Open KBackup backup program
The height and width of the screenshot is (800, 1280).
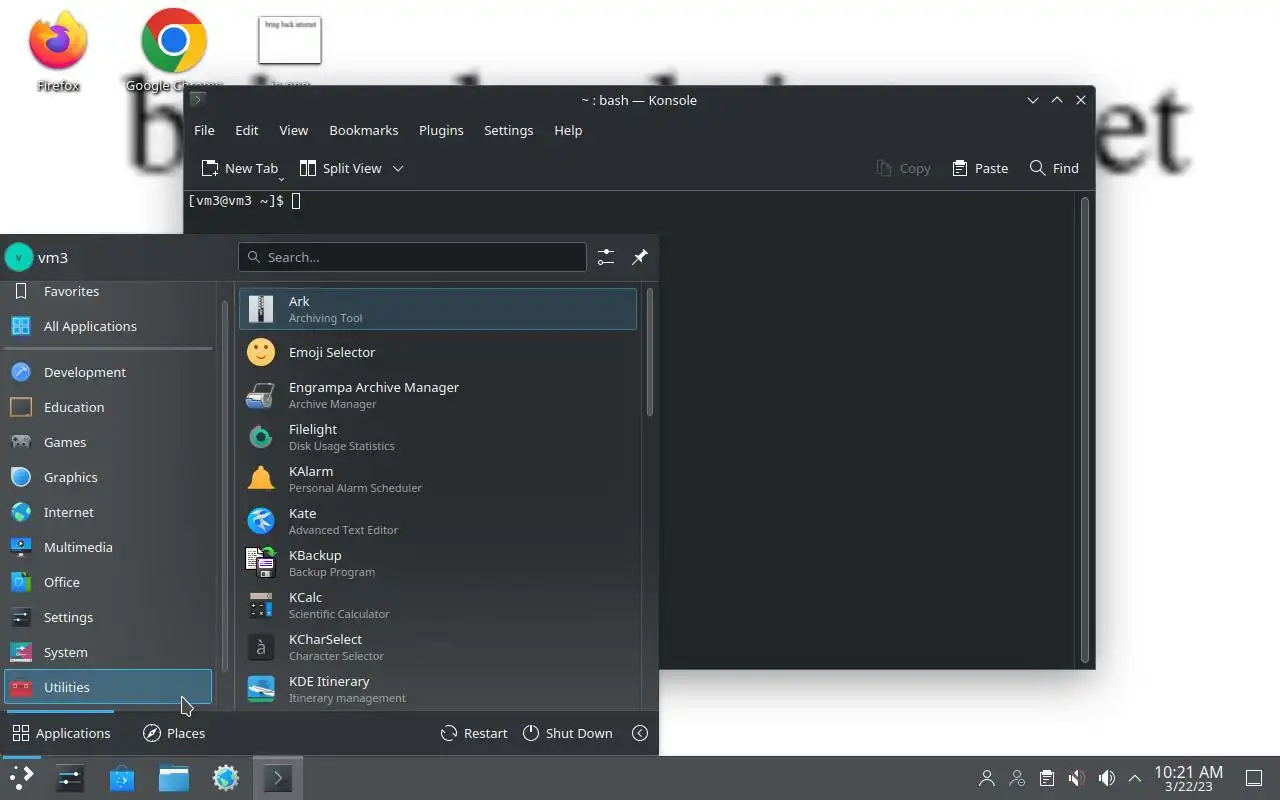[438, 563]
